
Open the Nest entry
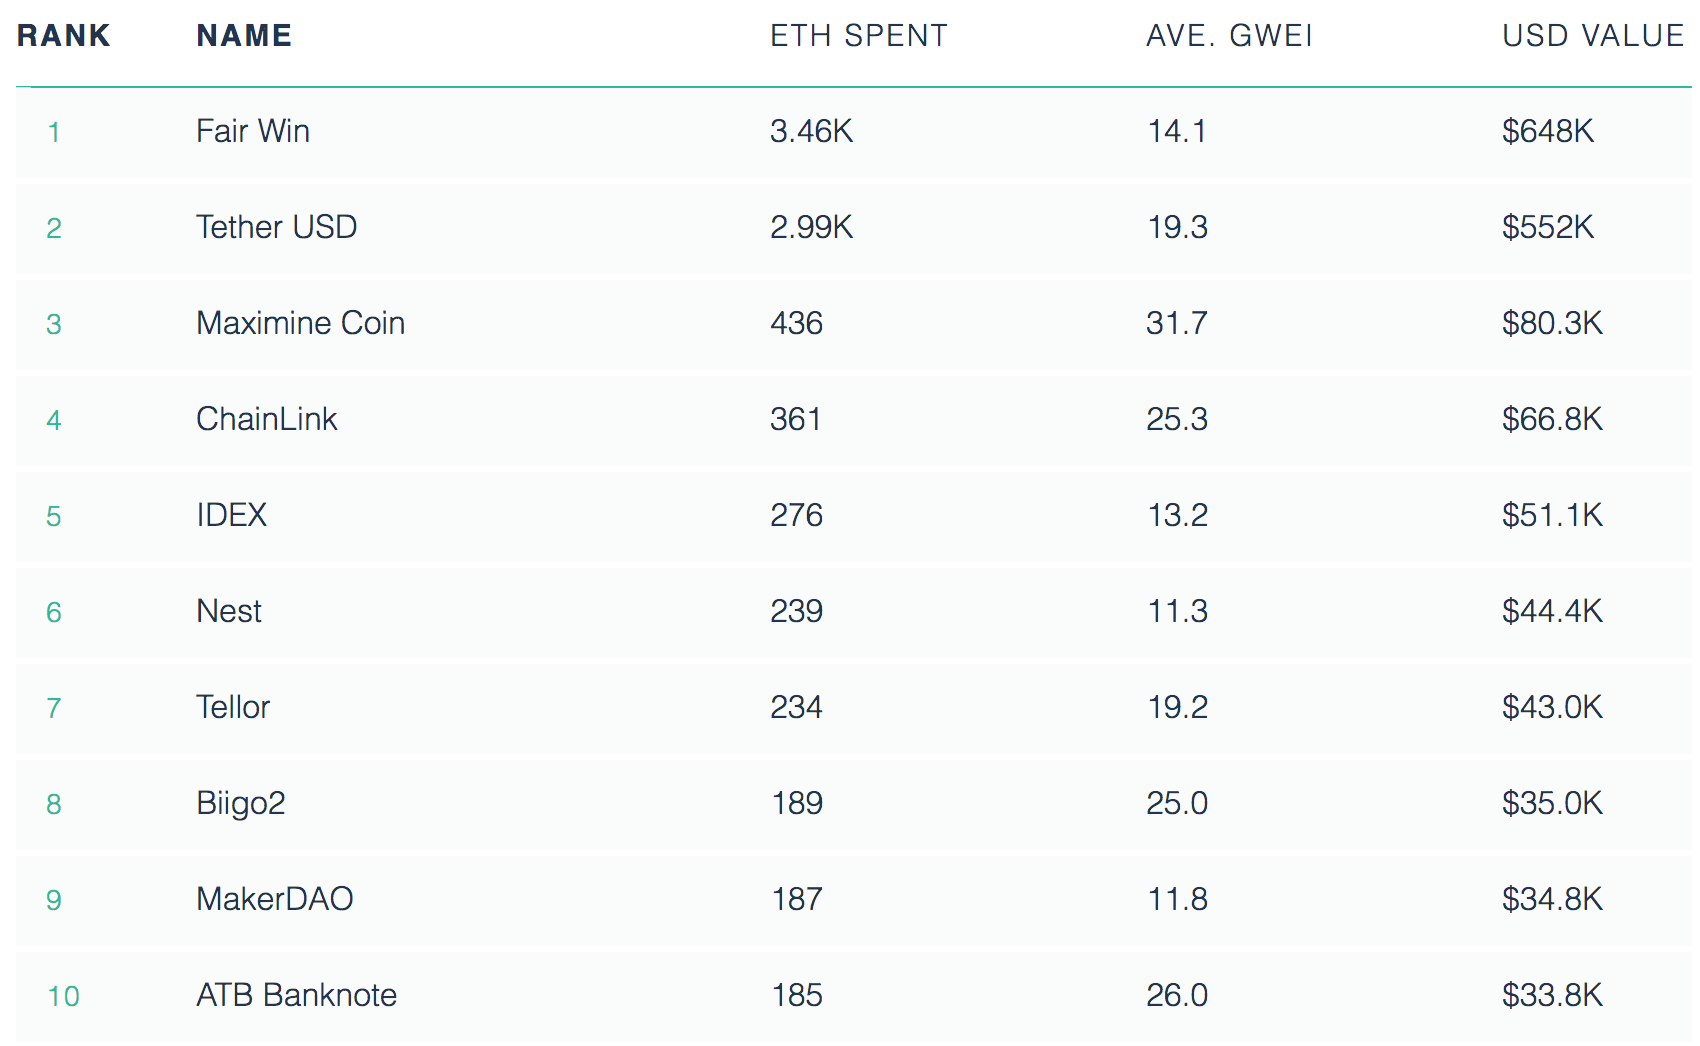click(229, 611)
